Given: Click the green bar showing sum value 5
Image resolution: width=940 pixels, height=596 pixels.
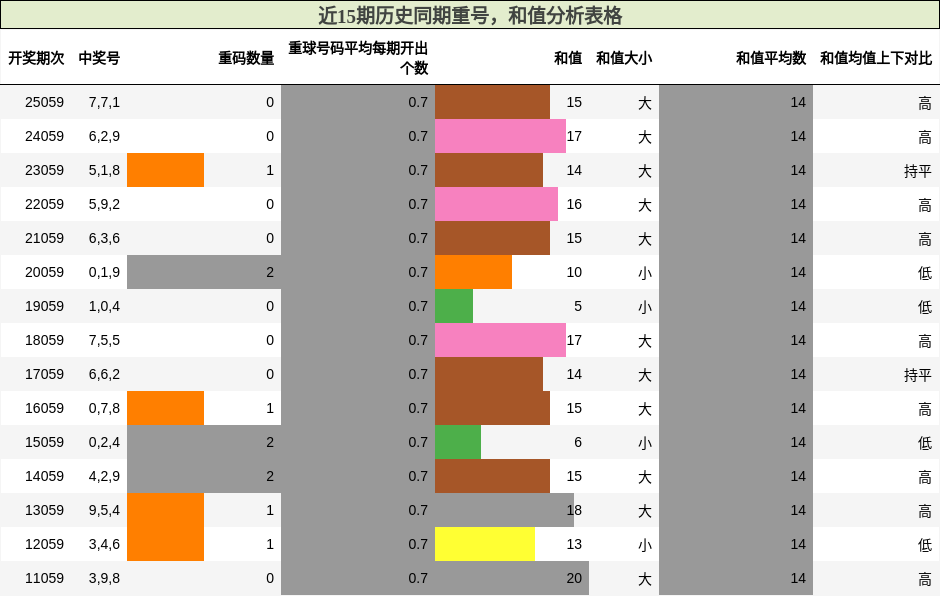Looking at the screenshot, I should [455, 306].
